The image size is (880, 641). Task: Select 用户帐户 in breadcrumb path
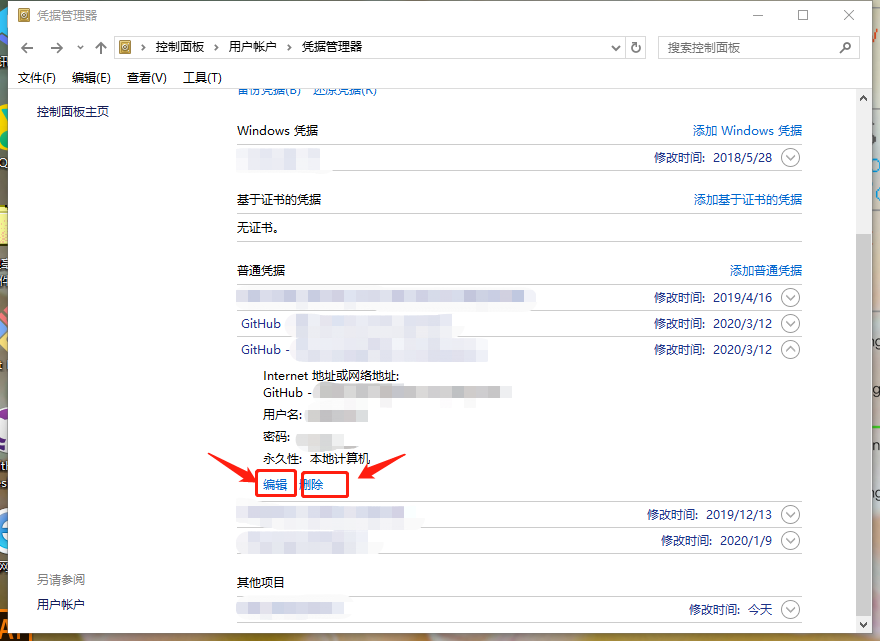pos(253,47)
